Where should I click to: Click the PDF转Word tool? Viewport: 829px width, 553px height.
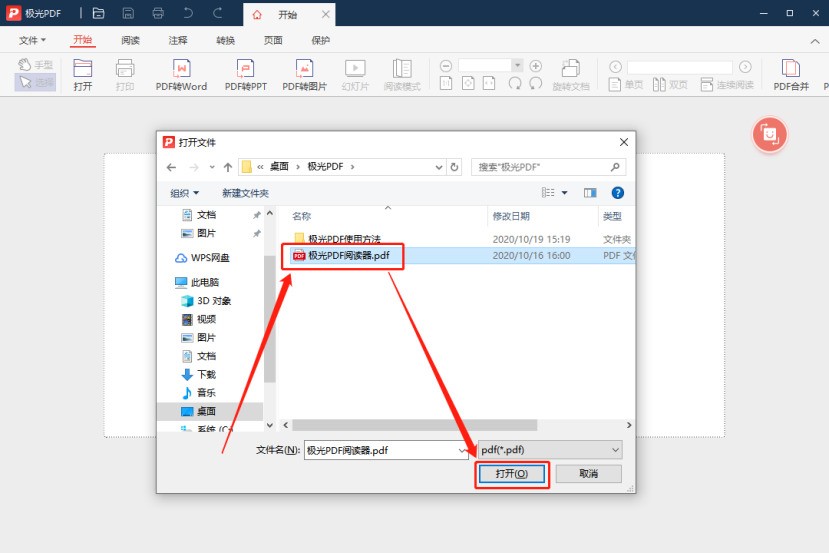(x=181, y=75)
